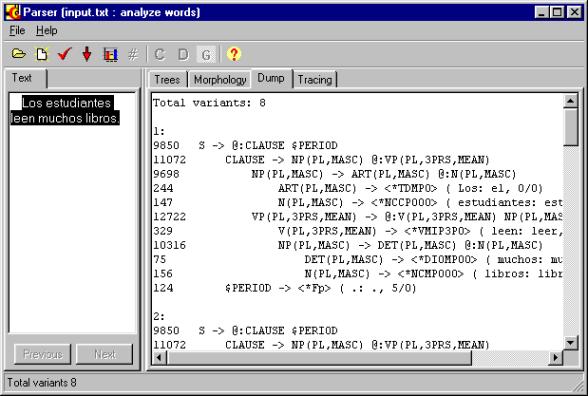Toggle the G toolbar button
Image resolution: width=588 pixels, height=396 pixels.
click(x=206, y=55)
